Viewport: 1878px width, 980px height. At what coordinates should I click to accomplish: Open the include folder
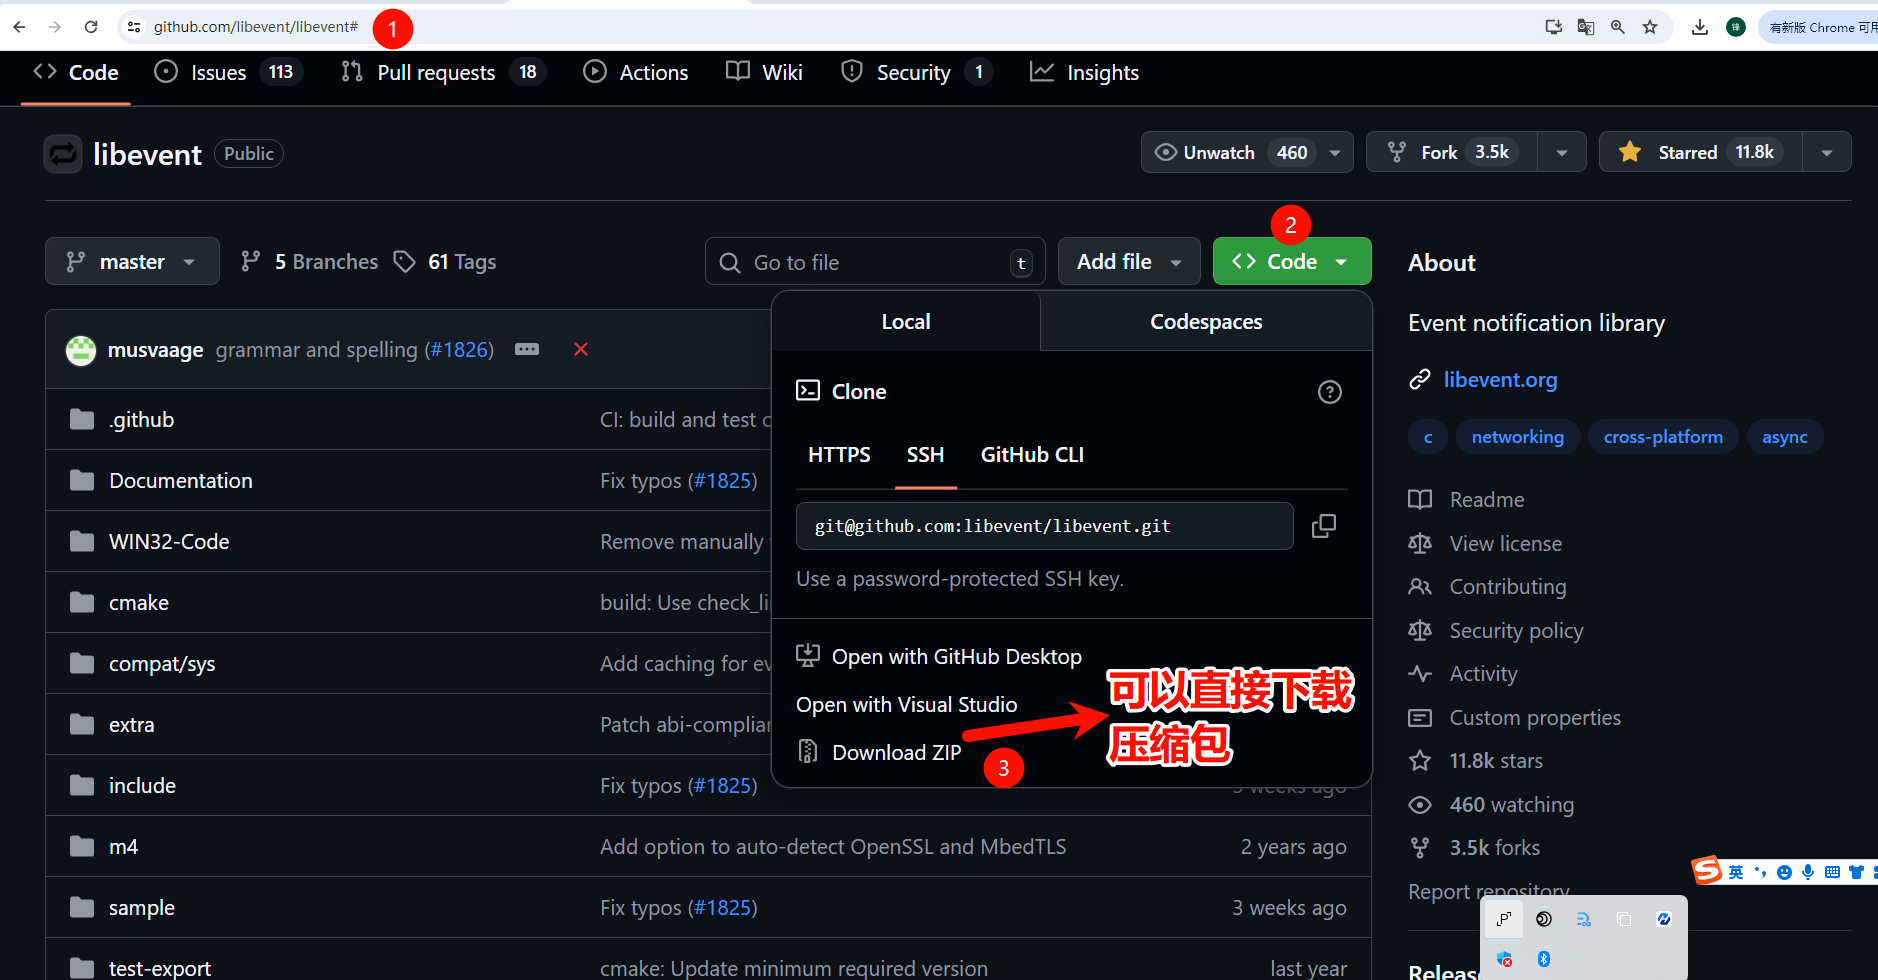click(142, 786)
